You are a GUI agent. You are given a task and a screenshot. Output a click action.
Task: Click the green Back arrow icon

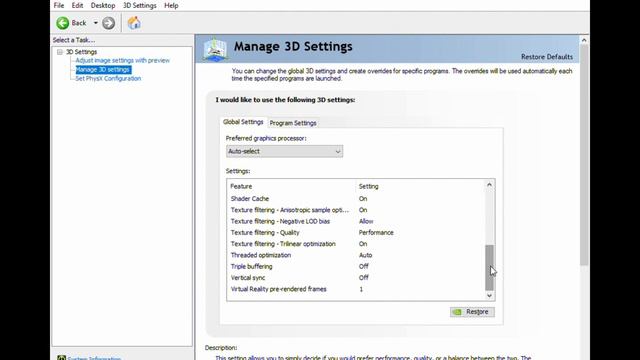[x=62, y=23]
